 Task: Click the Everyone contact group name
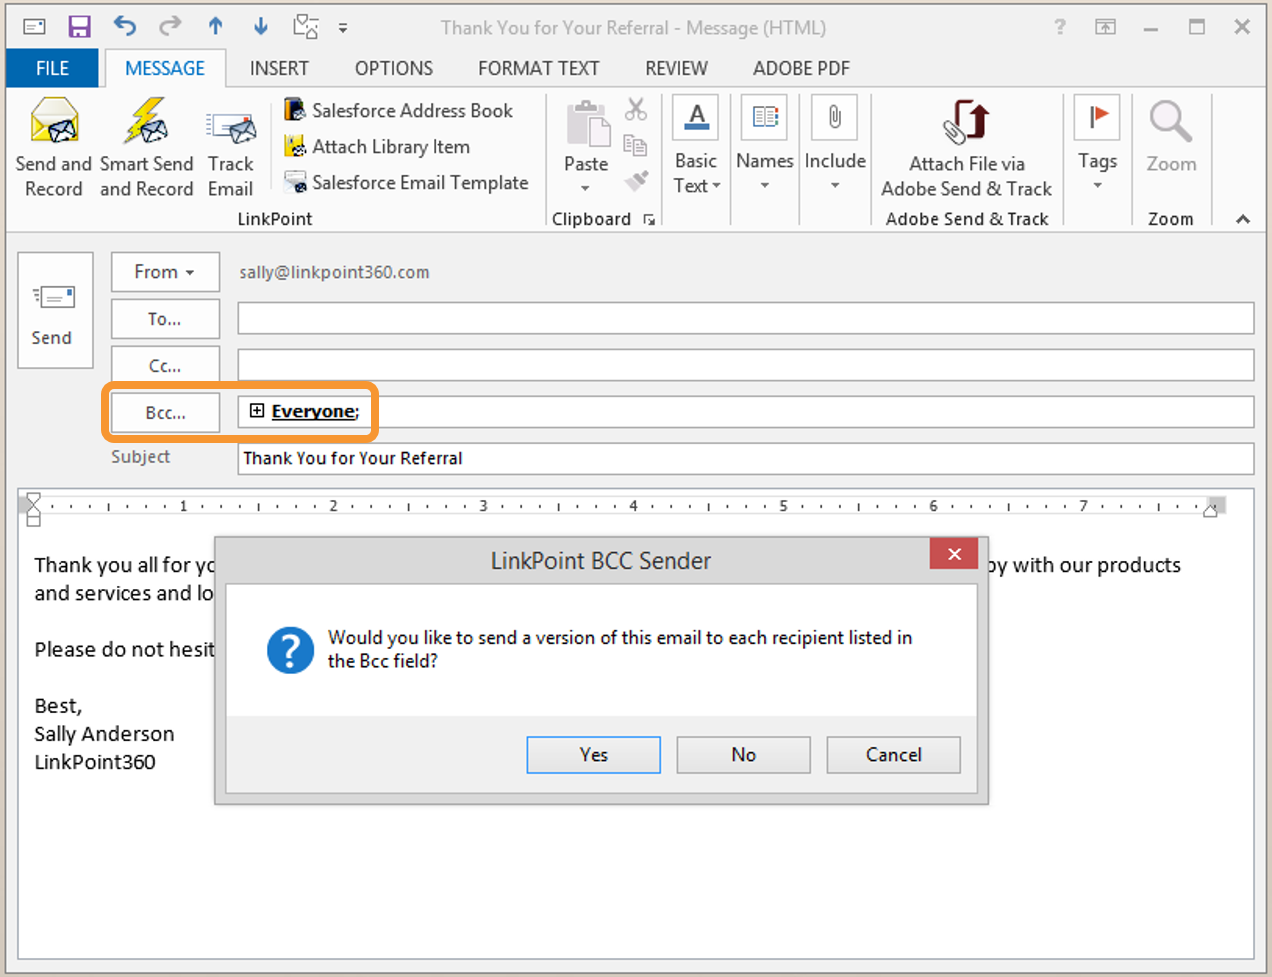313,411
